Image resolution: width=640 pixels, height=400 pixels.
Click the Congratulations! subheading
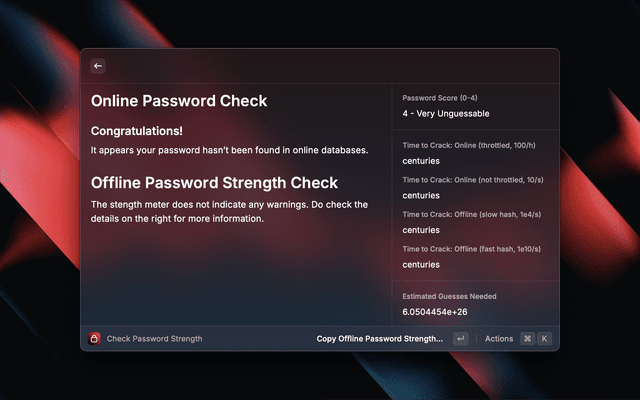click(x=137, y=131)
